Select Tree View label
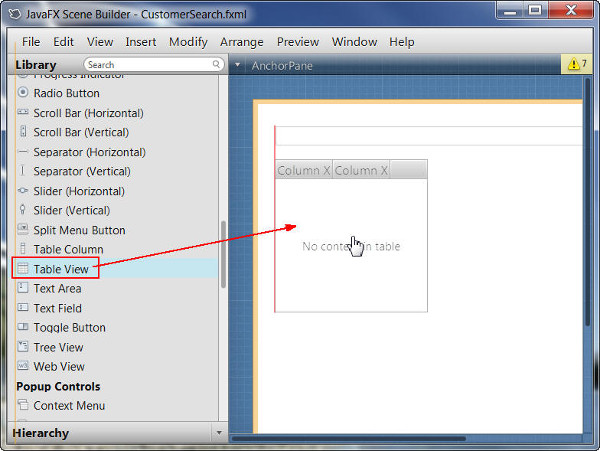The height and width of the screenshot is (451, 600). pyautogui.click(x=58, y=347)
